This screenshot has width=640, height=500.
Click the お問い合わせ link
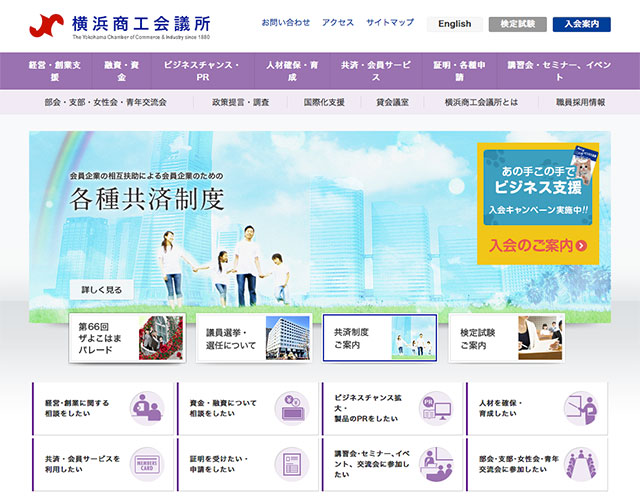[x=286, y=22]
